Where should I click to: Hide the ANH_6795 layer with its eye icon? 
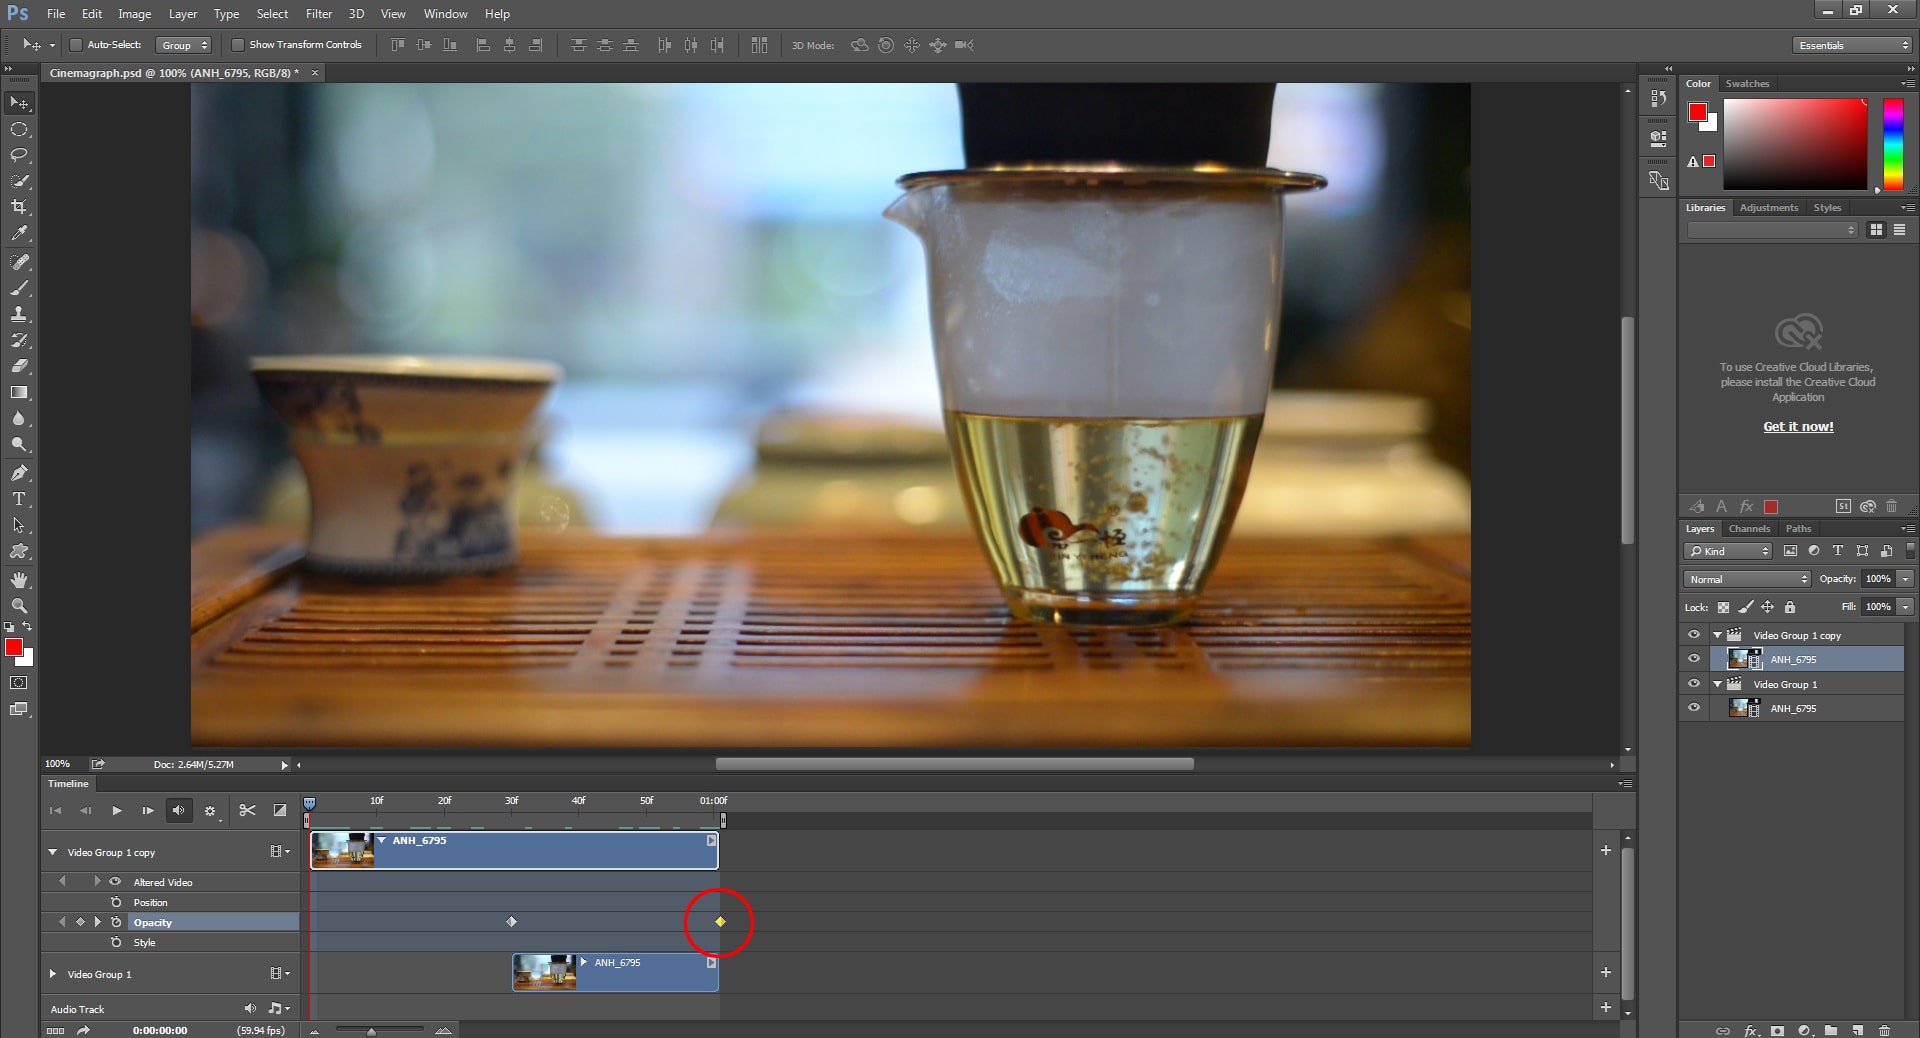1694,659
